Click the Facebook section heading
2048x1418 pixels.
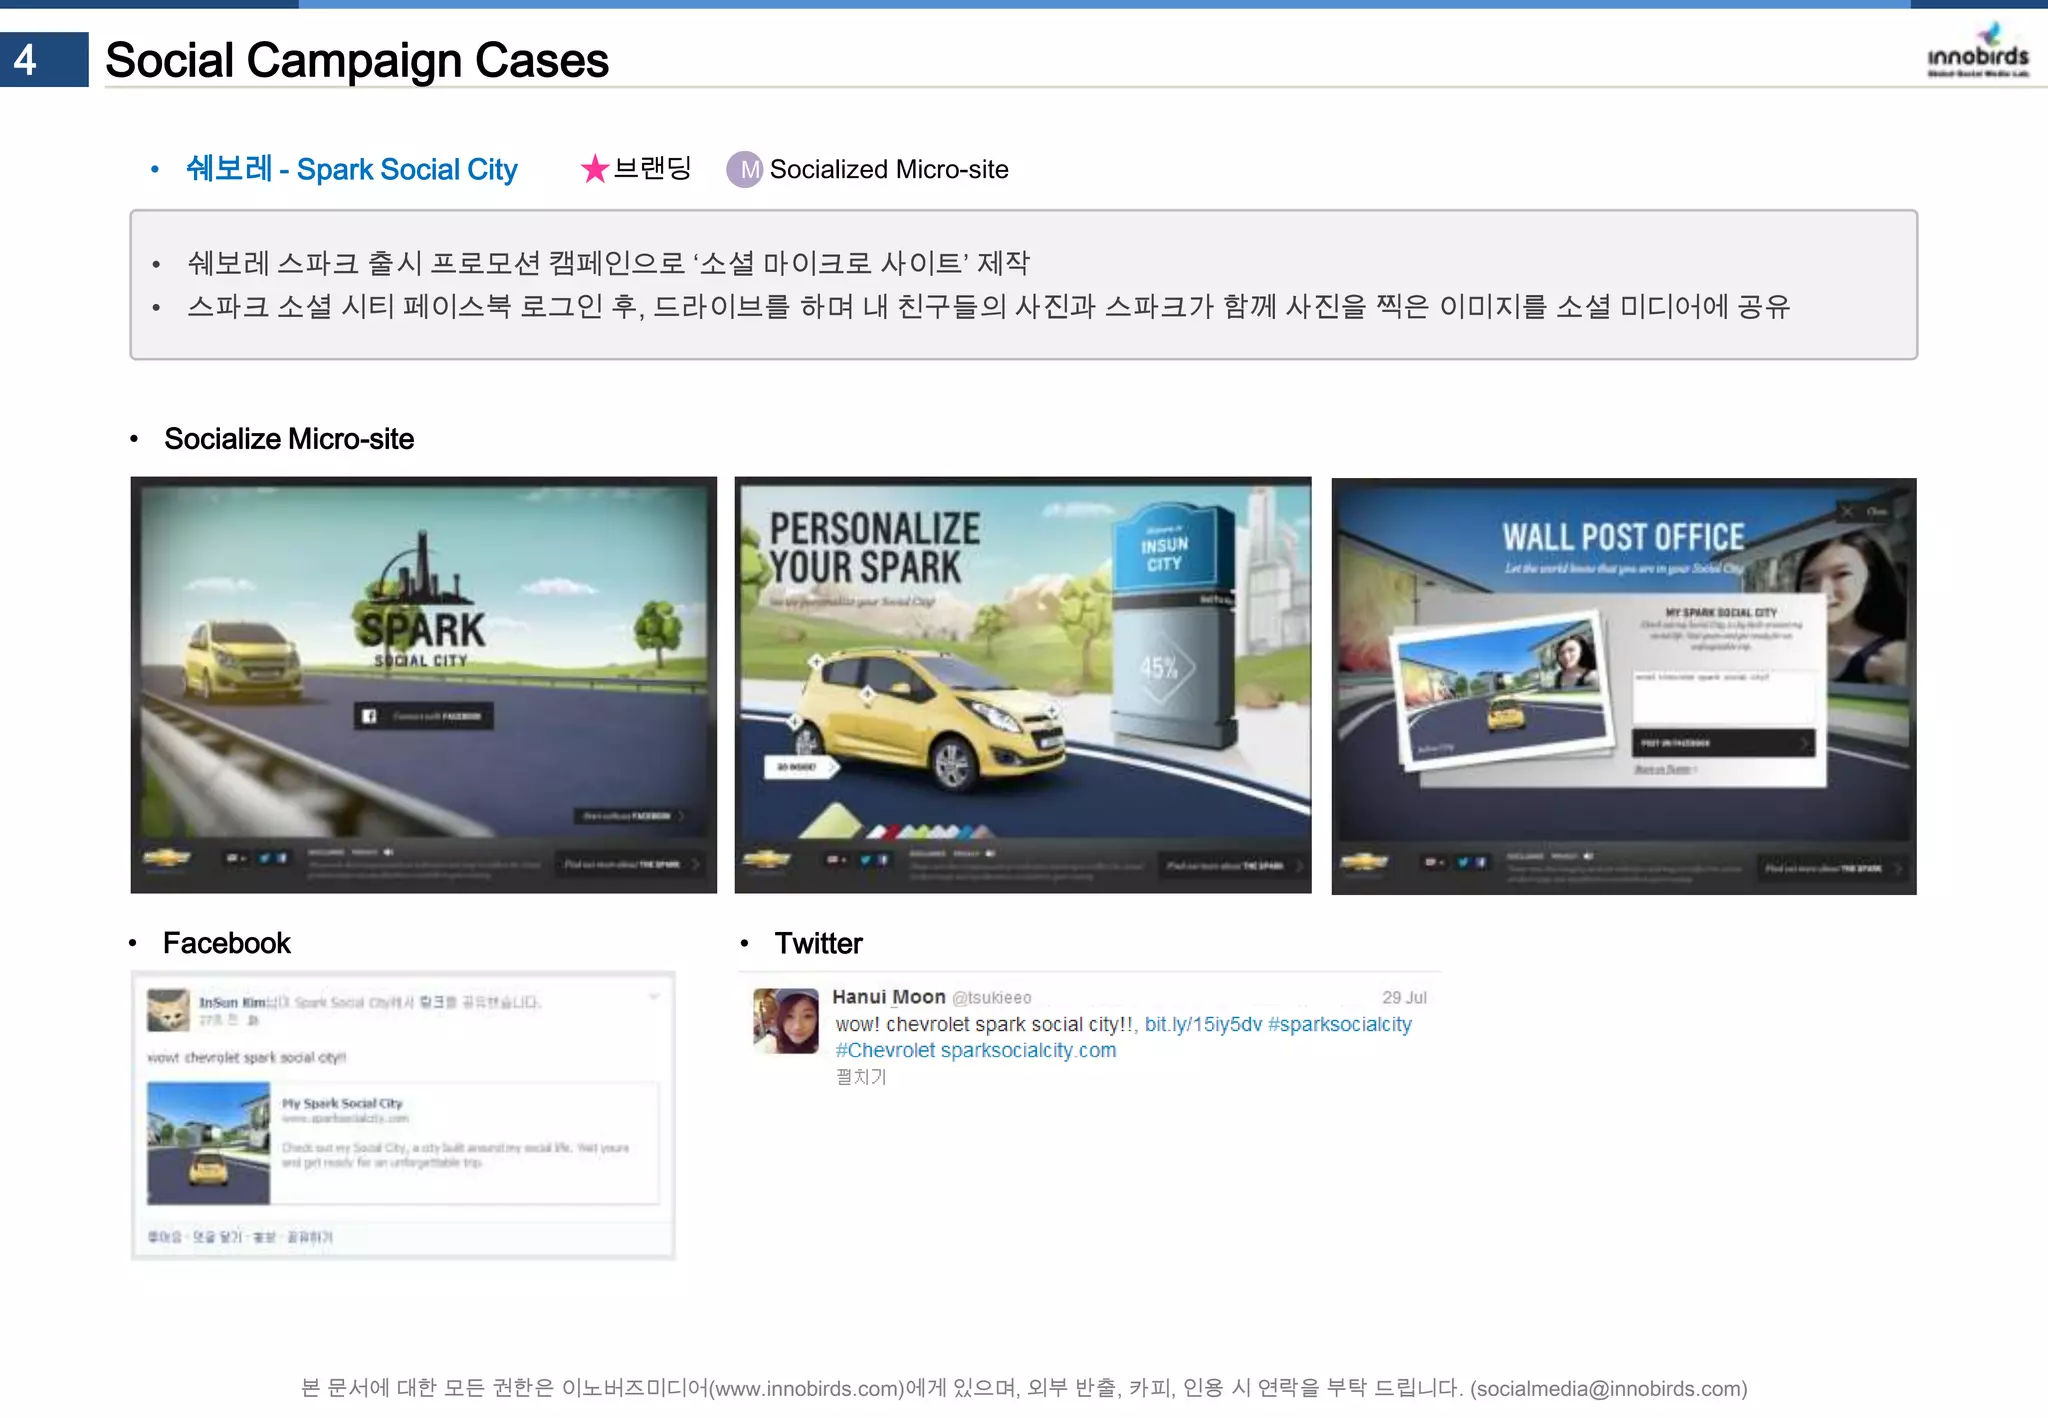pyautogui.click(x=227, y=943)
